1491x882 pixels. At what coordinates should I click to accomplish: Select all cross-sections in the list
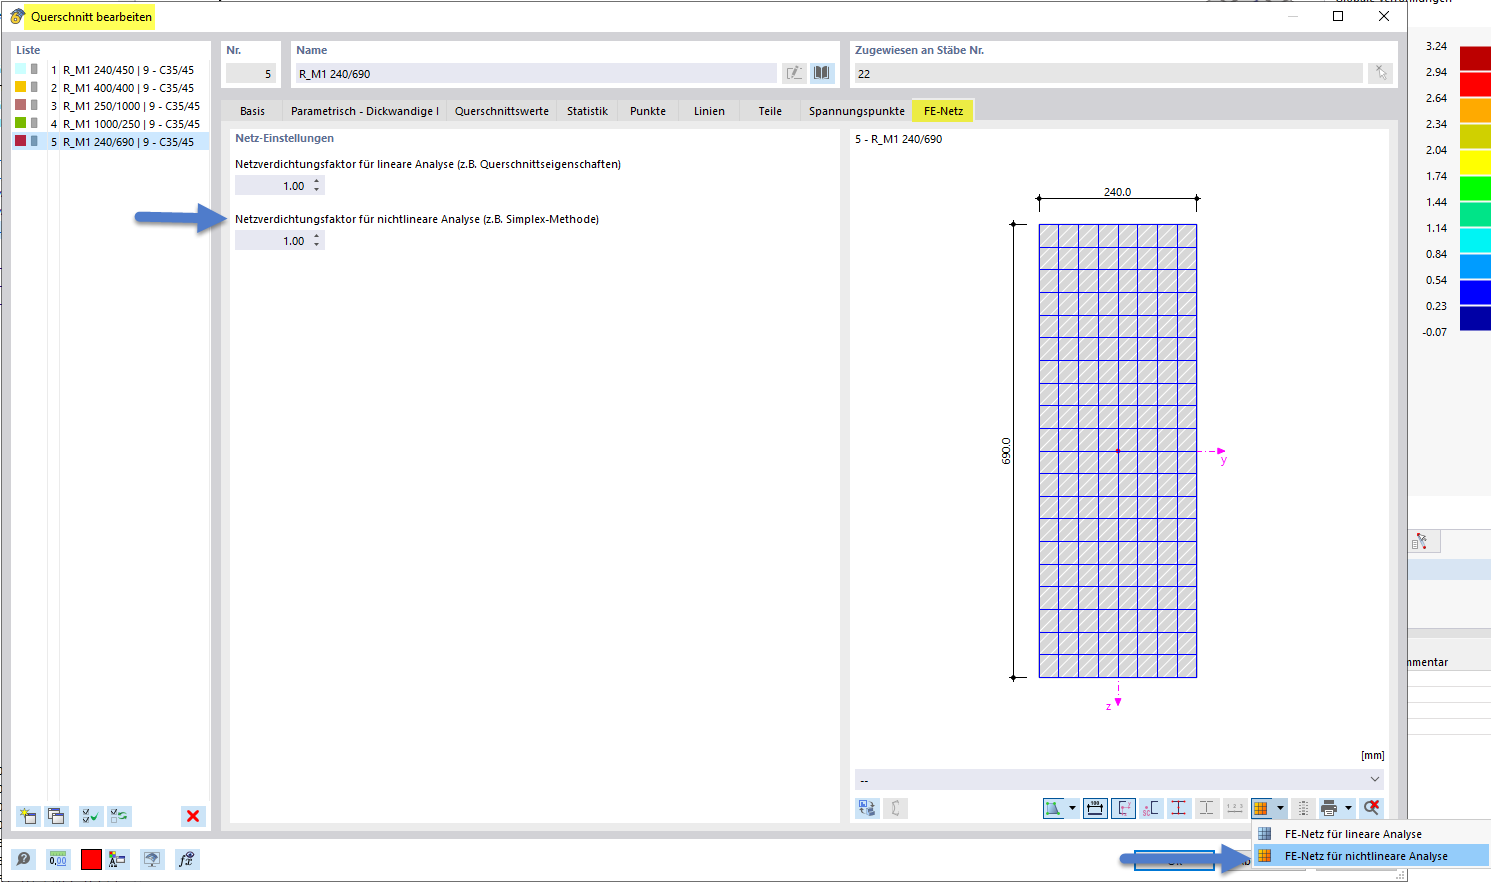coord(90,816)
